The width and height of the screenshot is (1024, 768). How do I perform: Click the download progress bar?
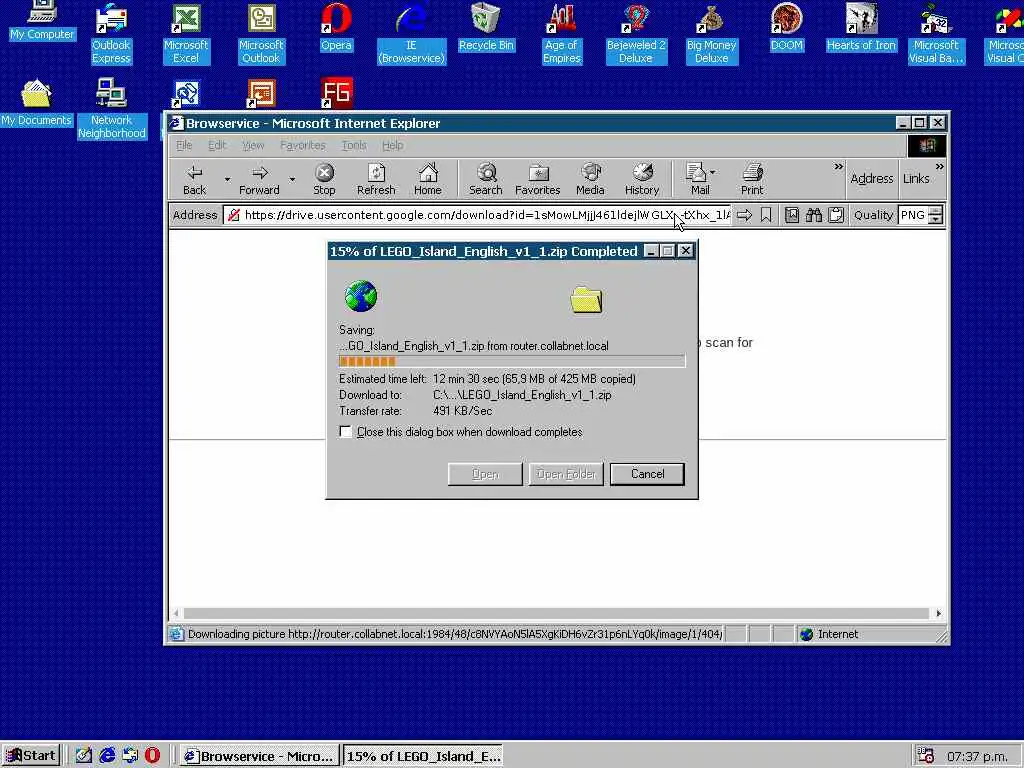512,361
